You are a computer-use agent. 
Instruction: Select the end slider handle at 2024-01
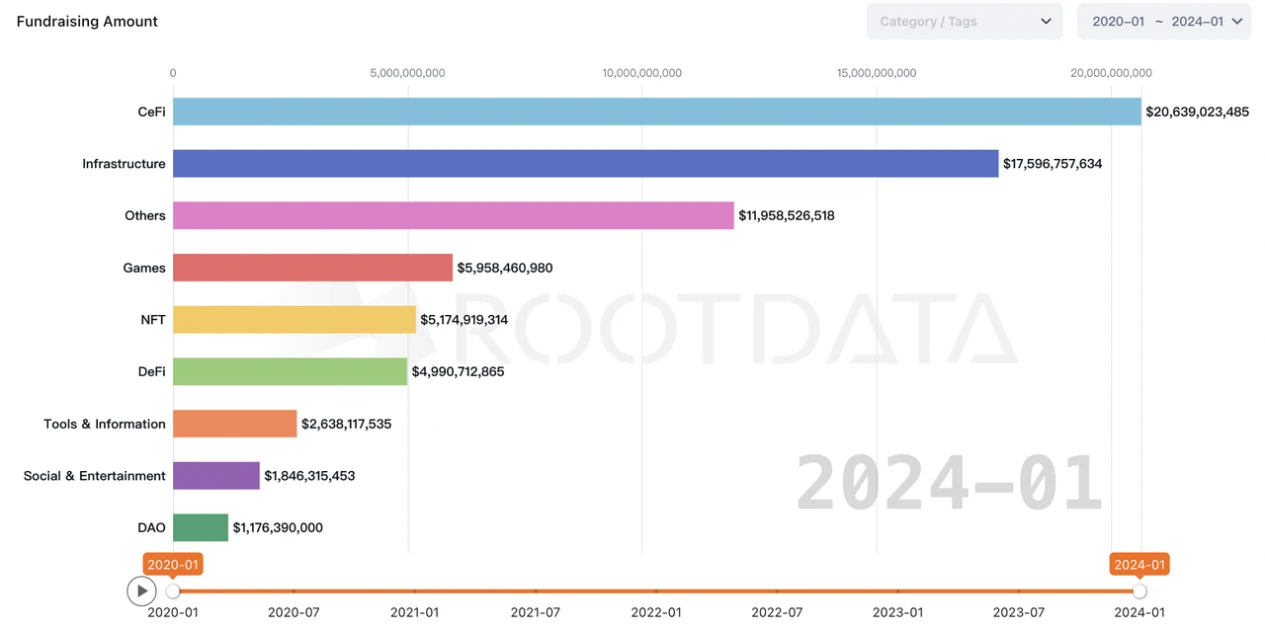point(1140,591)
